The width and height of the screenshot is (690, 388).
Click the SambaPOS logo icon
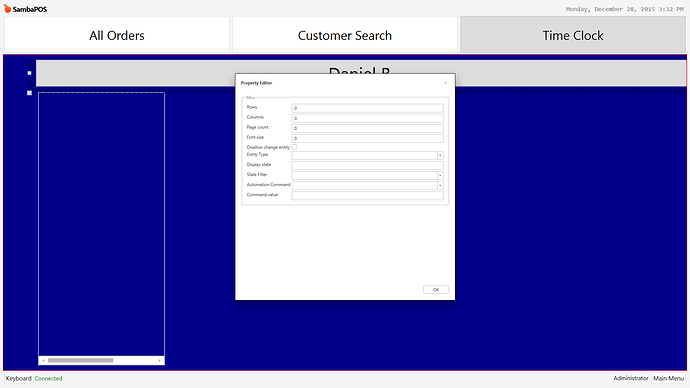click(7, 8)
